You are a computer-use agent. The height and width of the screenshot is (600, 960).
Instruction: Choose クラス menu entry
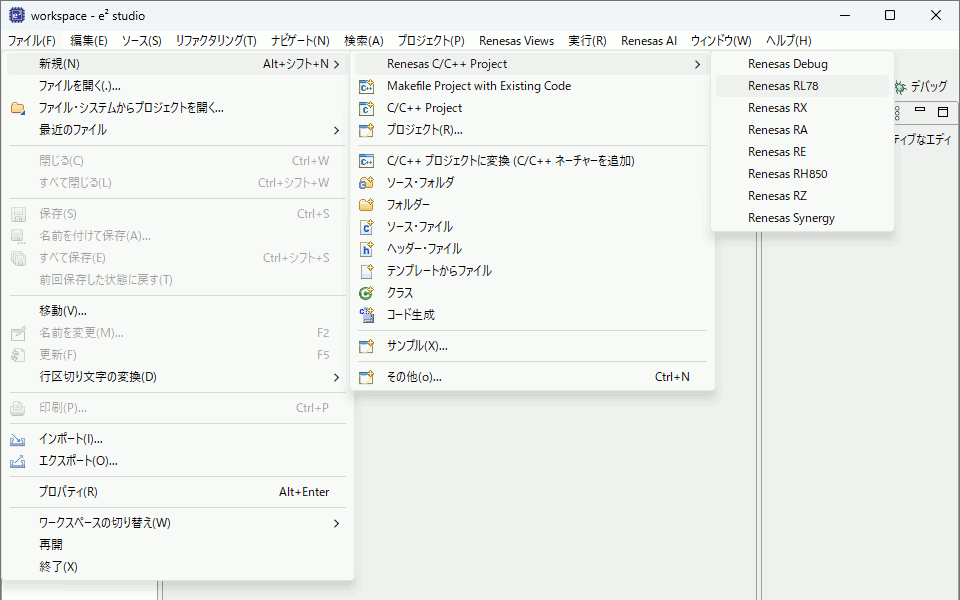[532, 293]
